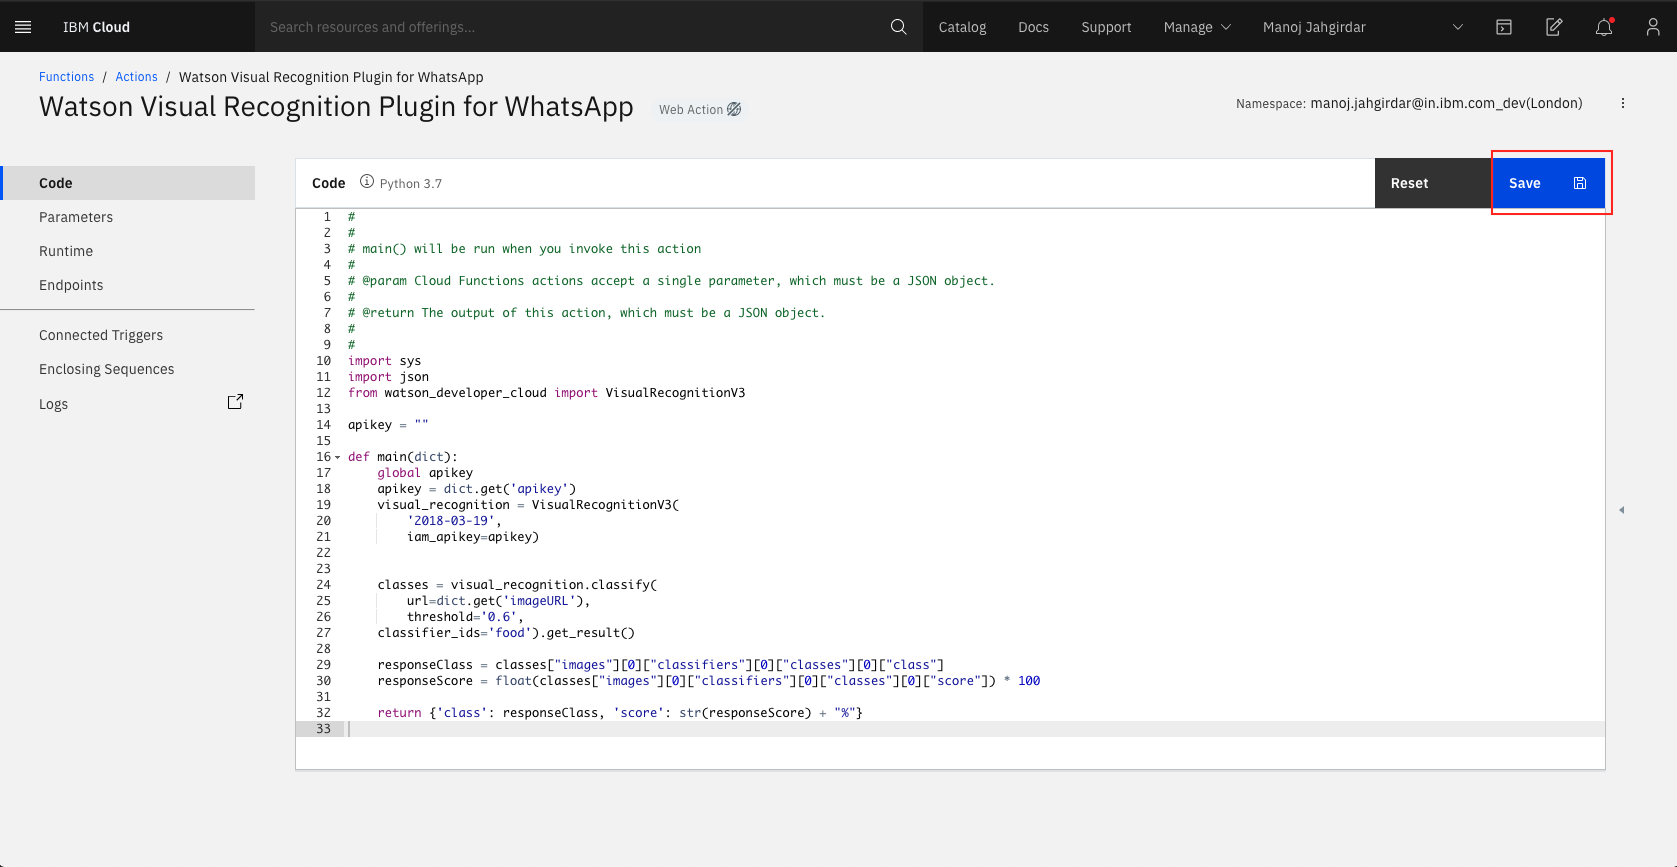Viewport: 1677px width, 867px height.
Task: Click the '2018-03-19' version string
Action: [x=451, y=521]
